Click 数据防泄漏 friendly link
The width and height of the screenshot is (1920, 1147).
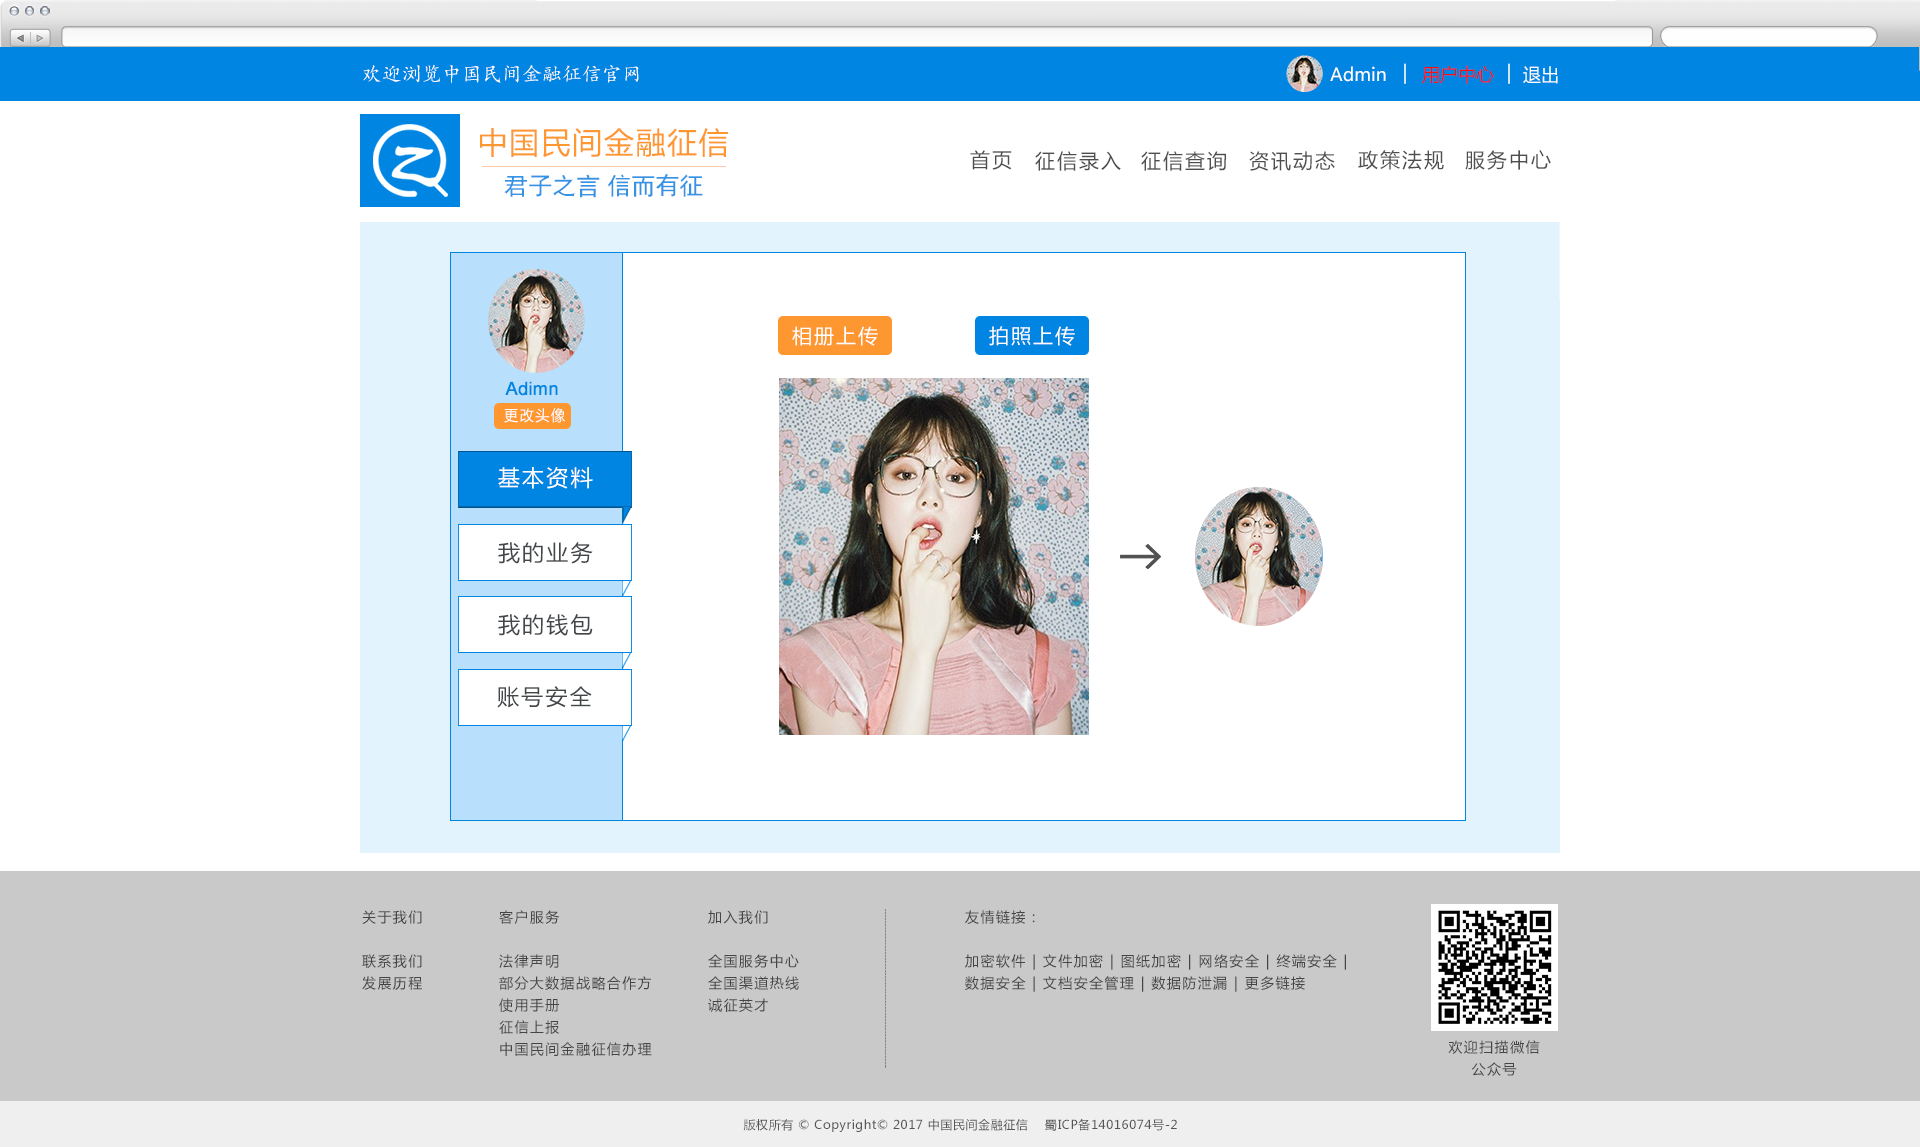pyautogui.click(x=1189, y=983)
